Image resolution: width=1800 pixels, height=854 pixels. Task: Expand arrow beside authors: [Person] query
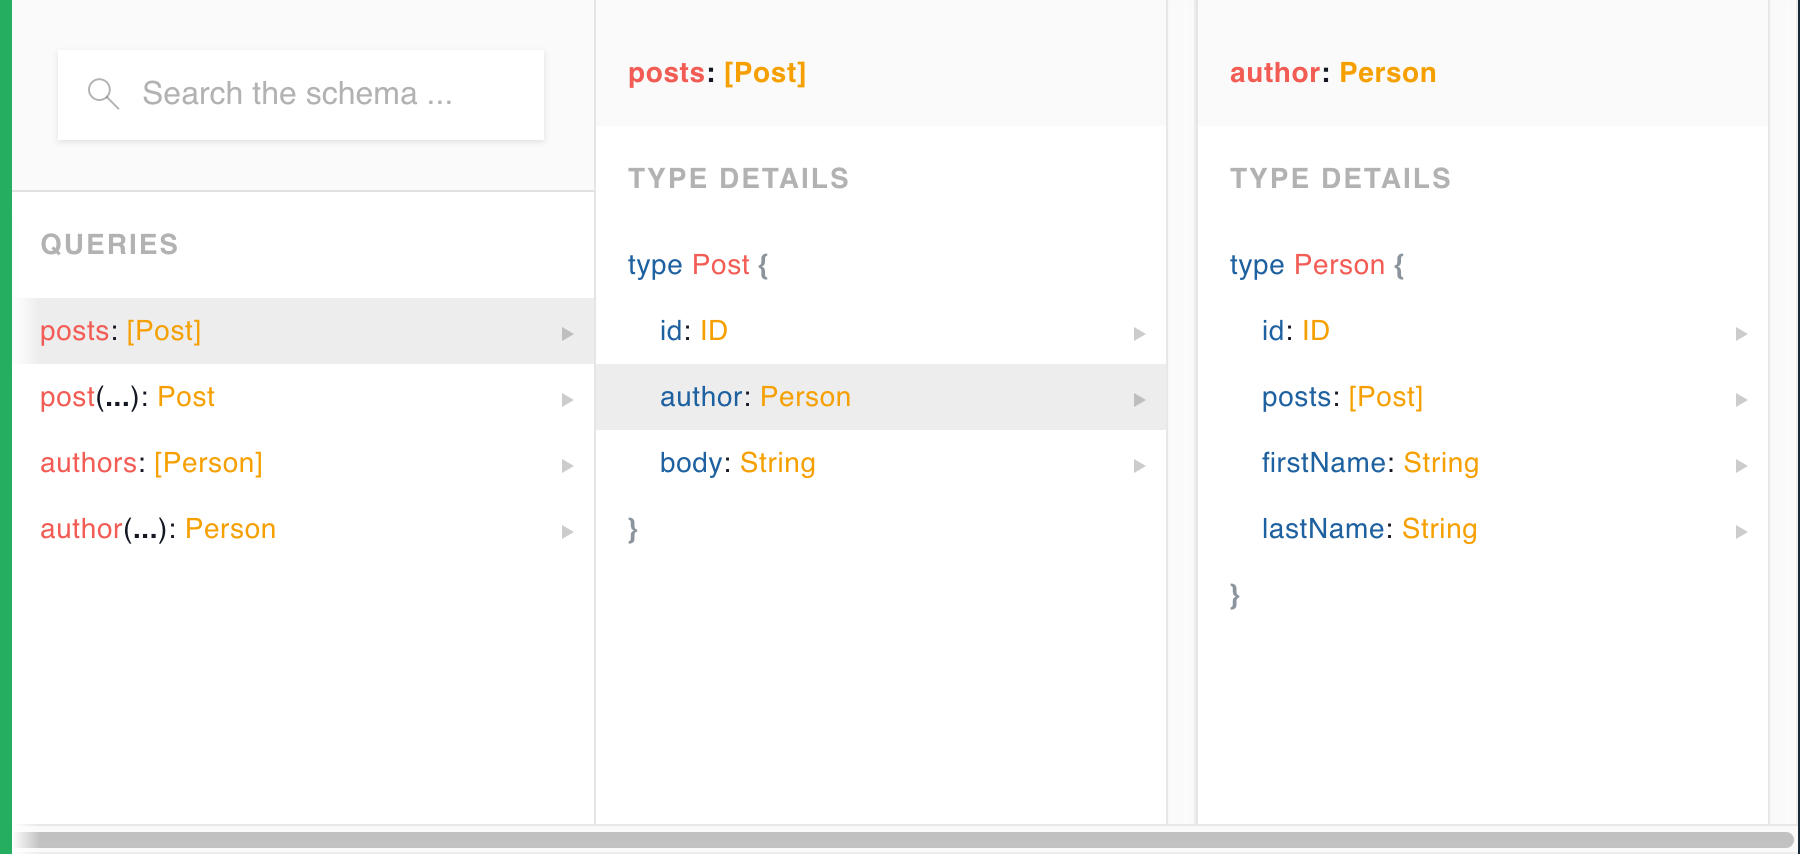(x=567, y=465)
